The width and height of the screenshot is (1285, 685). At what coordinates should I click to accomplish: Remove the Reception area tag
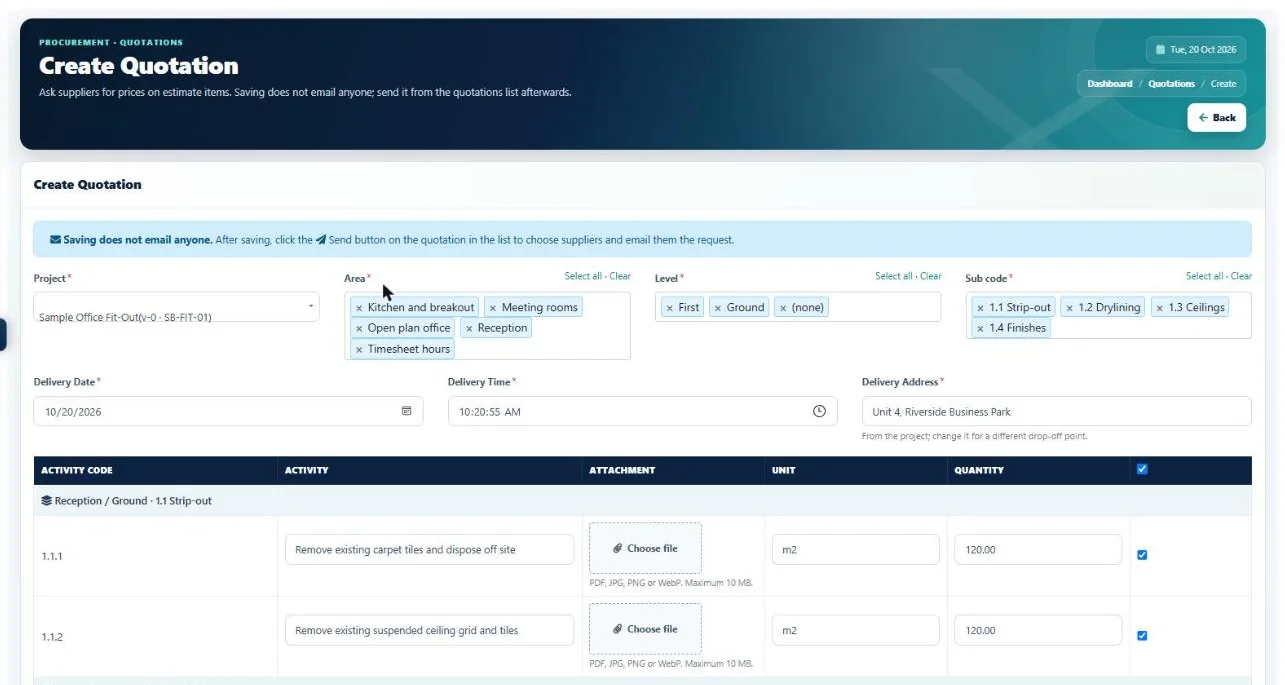469,328
